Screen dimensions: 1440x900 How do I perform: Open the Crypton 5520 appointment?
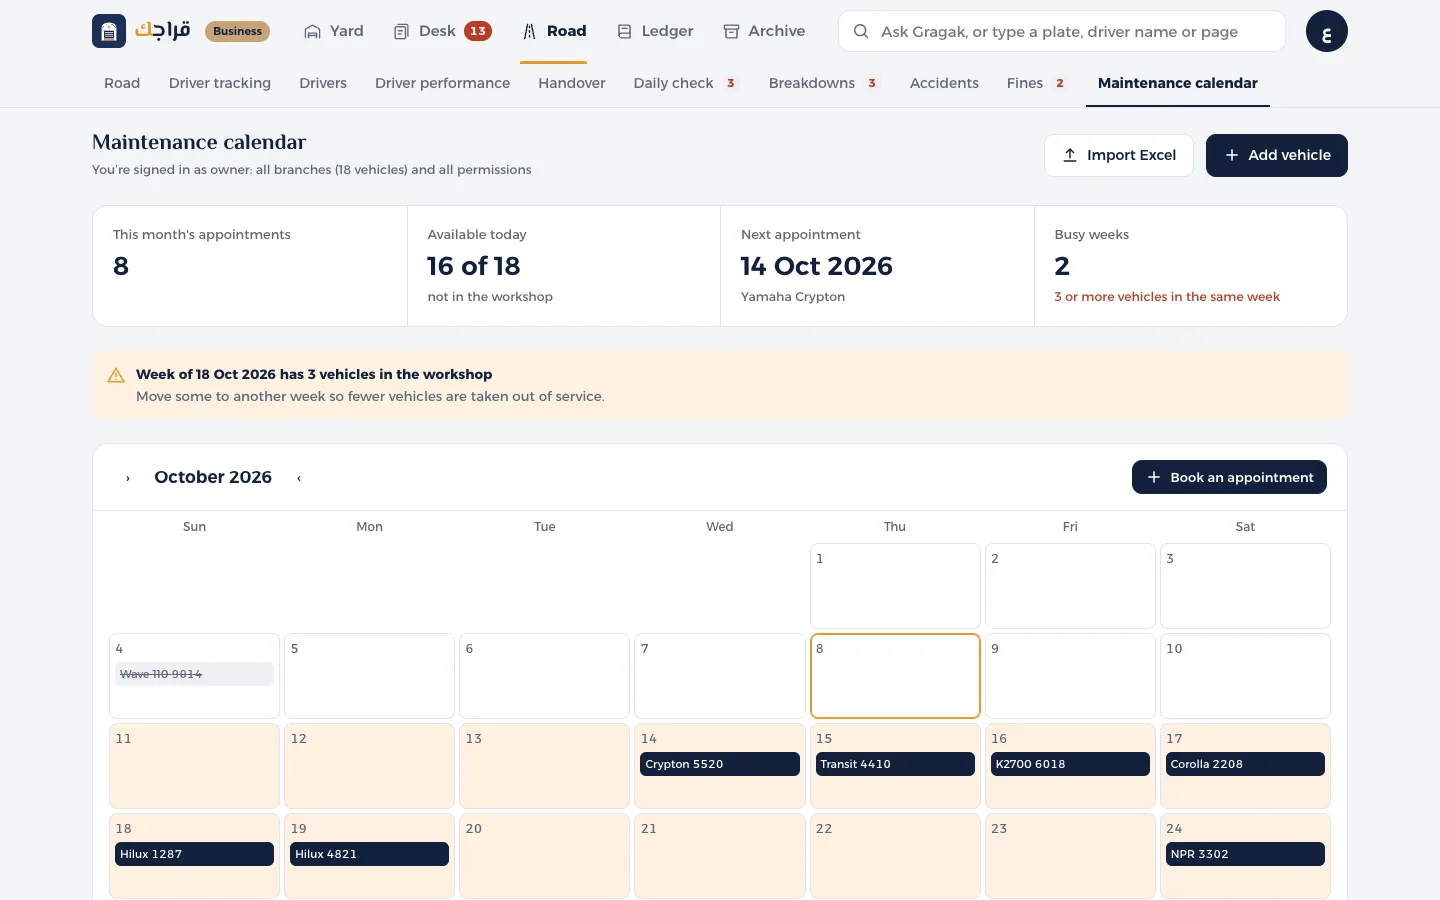(720, 764)
